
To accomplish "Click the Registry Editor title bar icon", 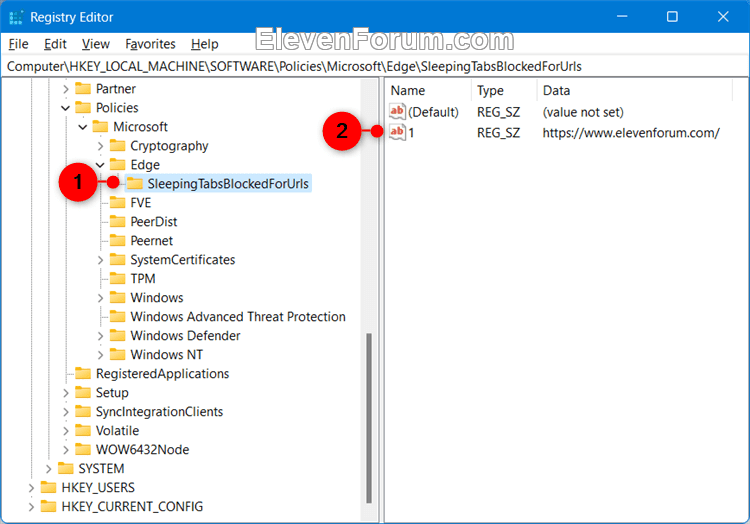I will (16, 17).
